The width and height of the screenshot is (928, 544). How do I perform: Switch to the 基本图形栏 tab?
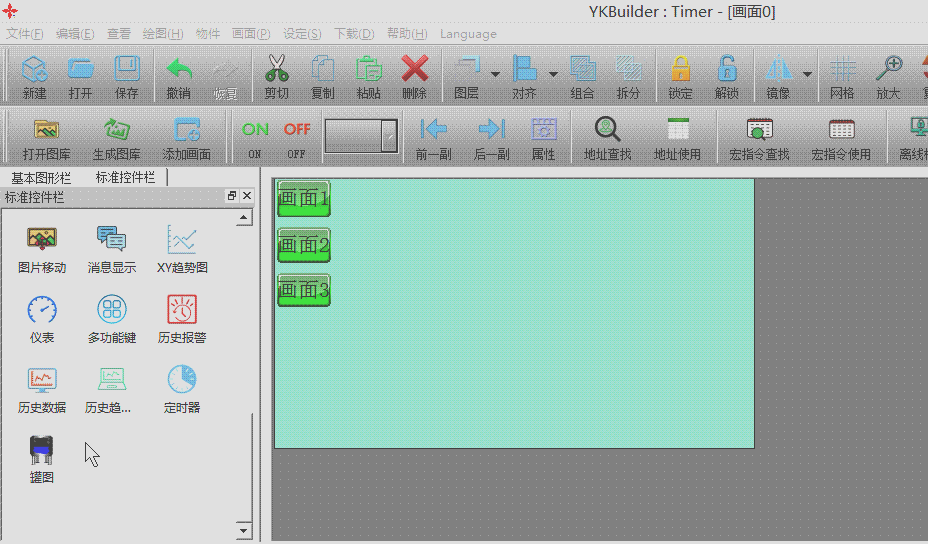coord(41,177)
